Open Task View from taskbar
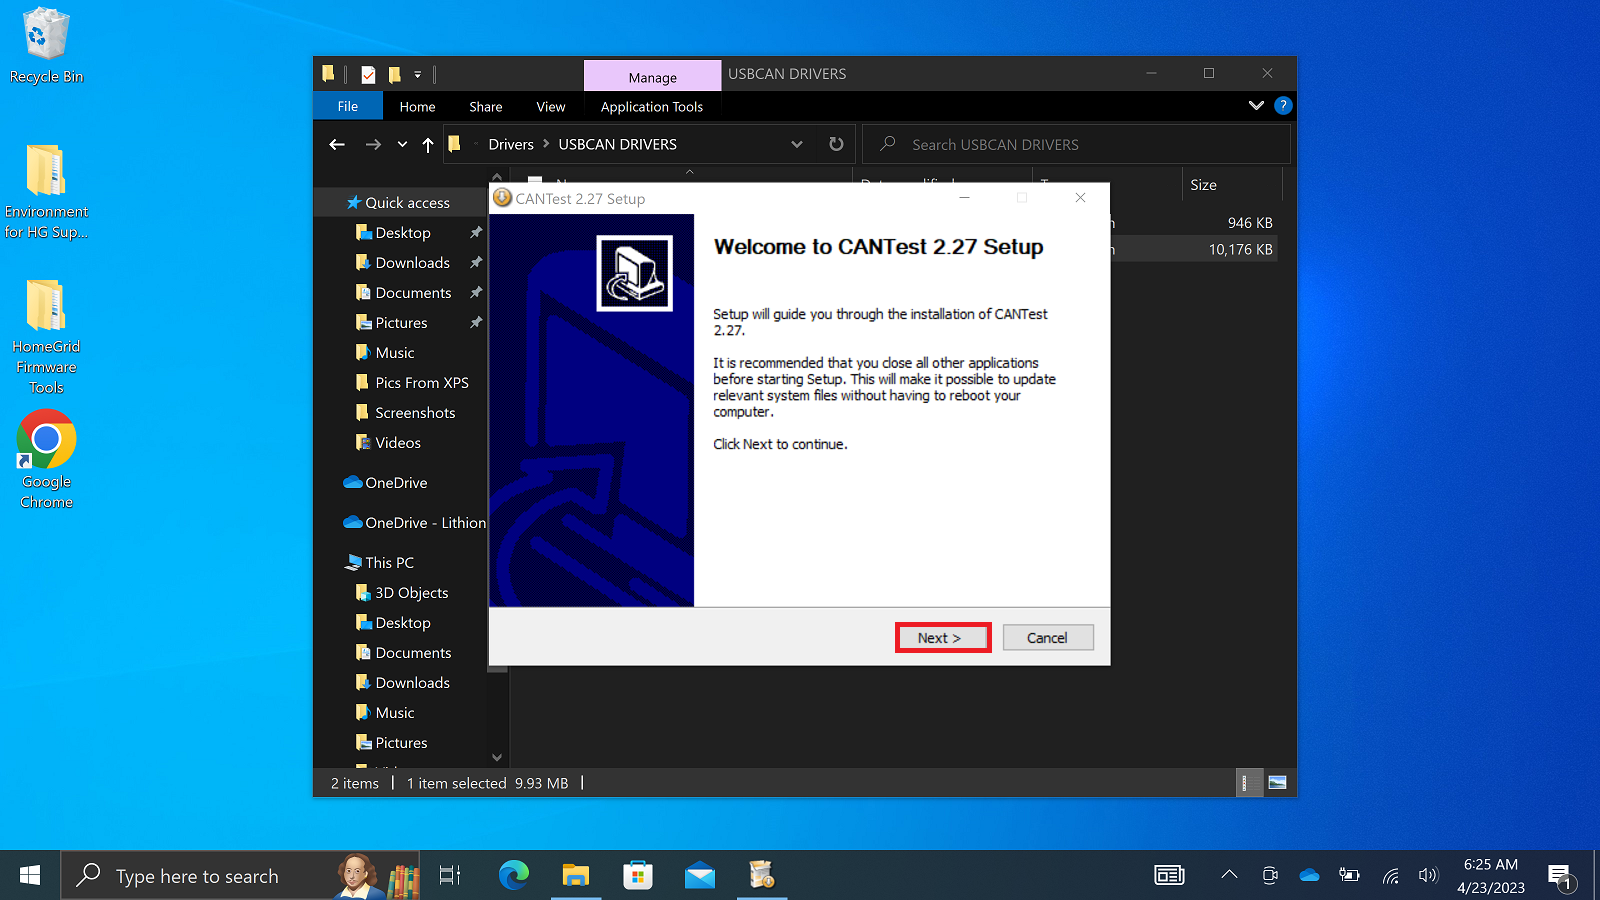Image resolution: width=1600 pixels, height=900 pixels. point(450,875)
